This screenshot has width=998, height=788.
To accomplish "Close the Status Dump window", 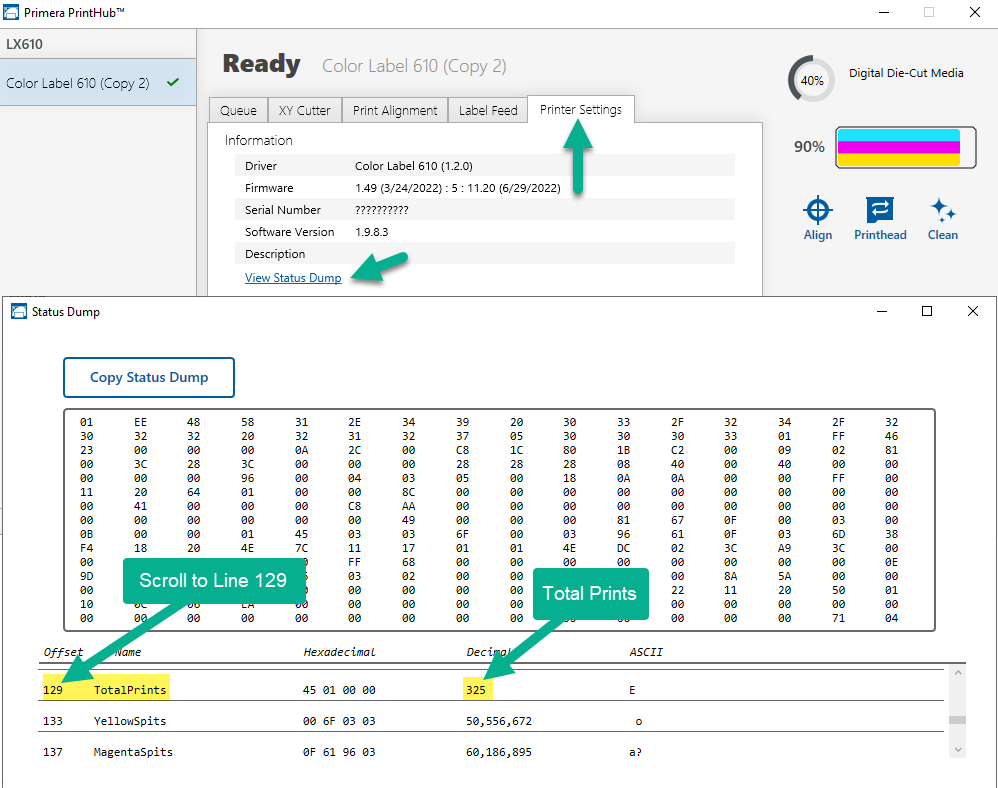I will [x=973, y=311].
